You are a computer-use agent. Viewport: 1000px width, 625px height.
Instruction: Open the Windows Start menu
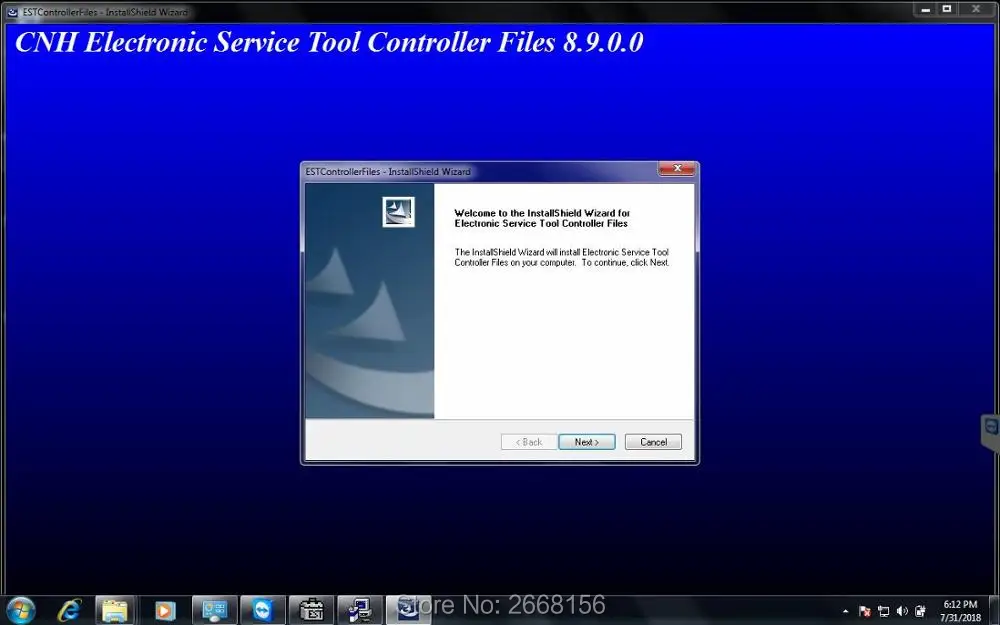point(20,611)
